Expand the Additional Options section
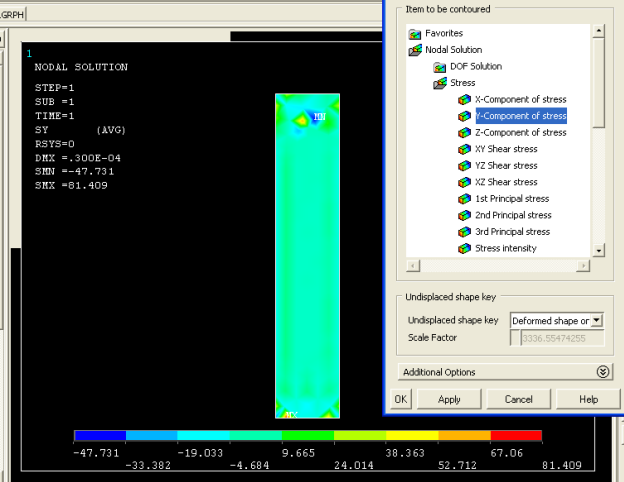Image resolution: width=624 pixels, height=482 pixels. pos(602,372)
